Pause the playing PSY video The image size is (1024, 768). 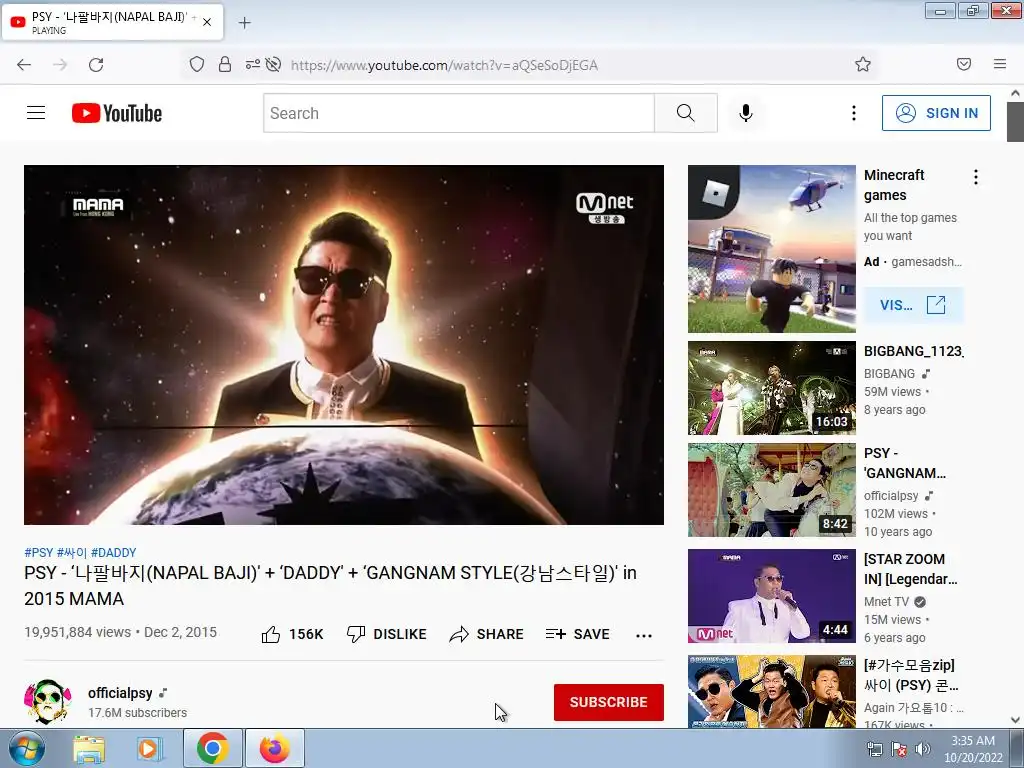click(344, 344)
